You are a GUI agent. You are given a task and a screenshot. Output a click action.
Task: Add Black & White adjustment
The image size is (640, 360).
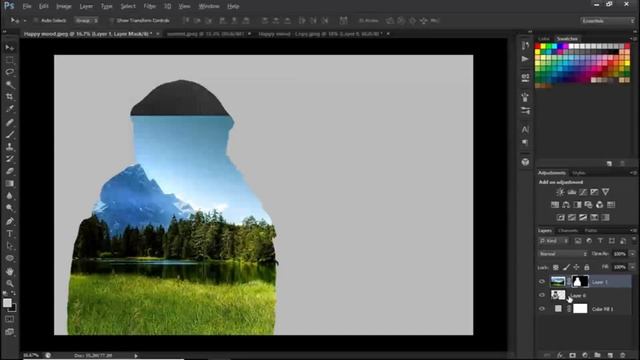point(577,204)
